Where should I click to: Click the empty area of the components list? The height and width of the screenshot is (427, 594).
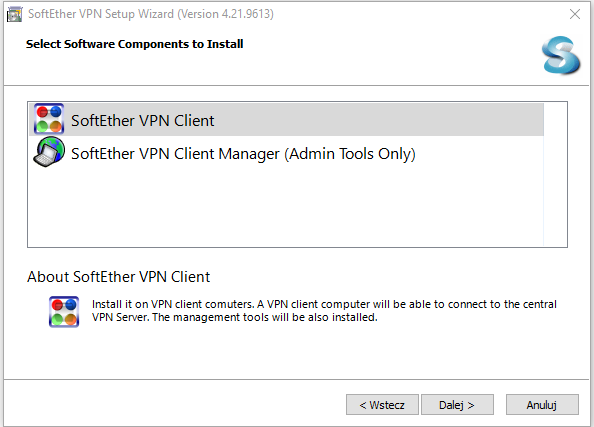click(286, 206)
